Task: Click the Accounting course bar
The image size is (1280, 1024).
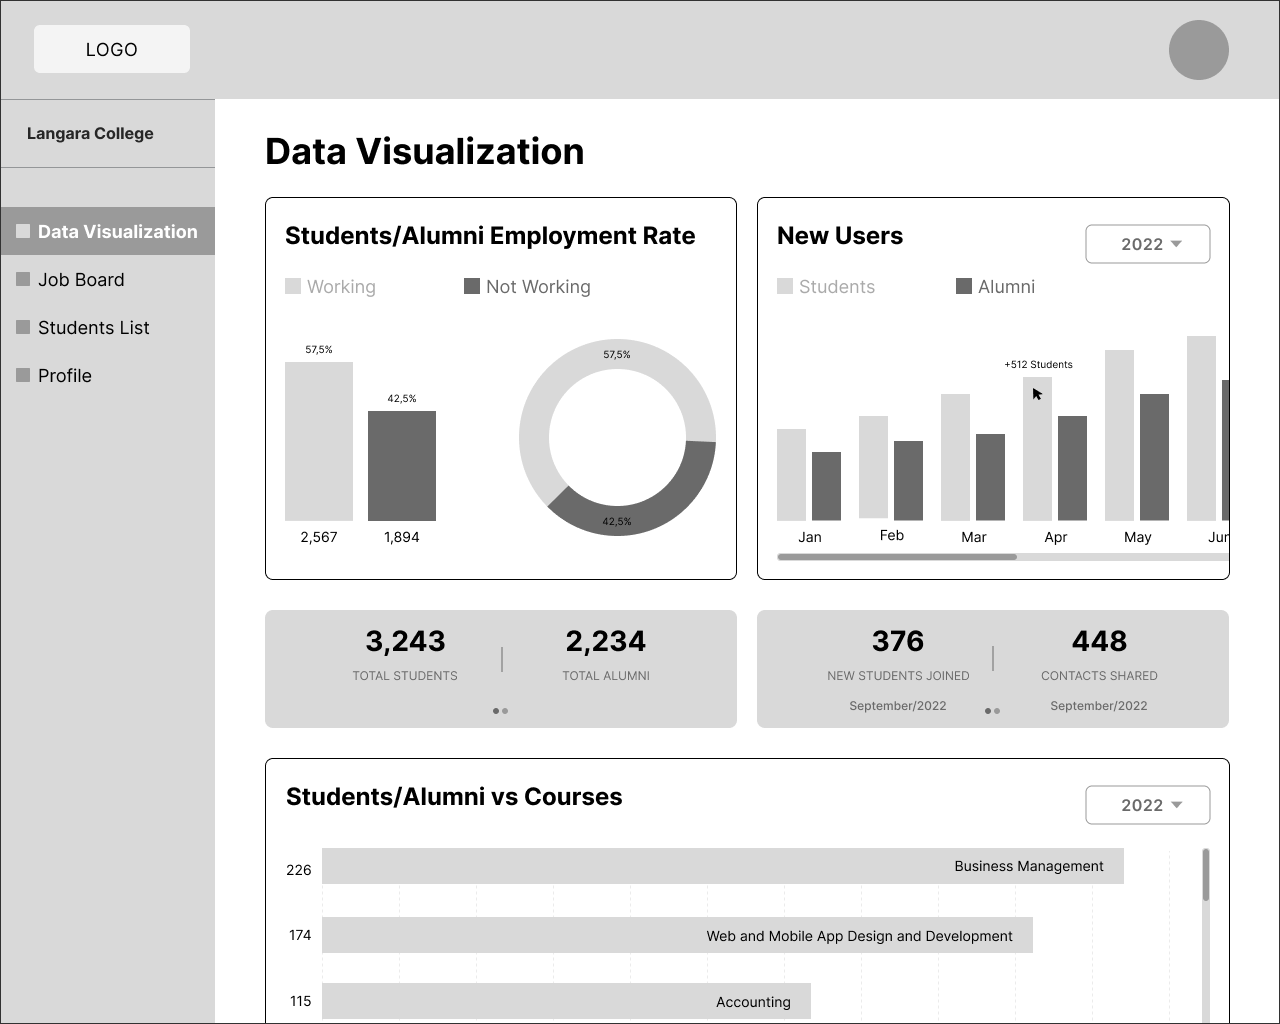Action: (566, 1001)
